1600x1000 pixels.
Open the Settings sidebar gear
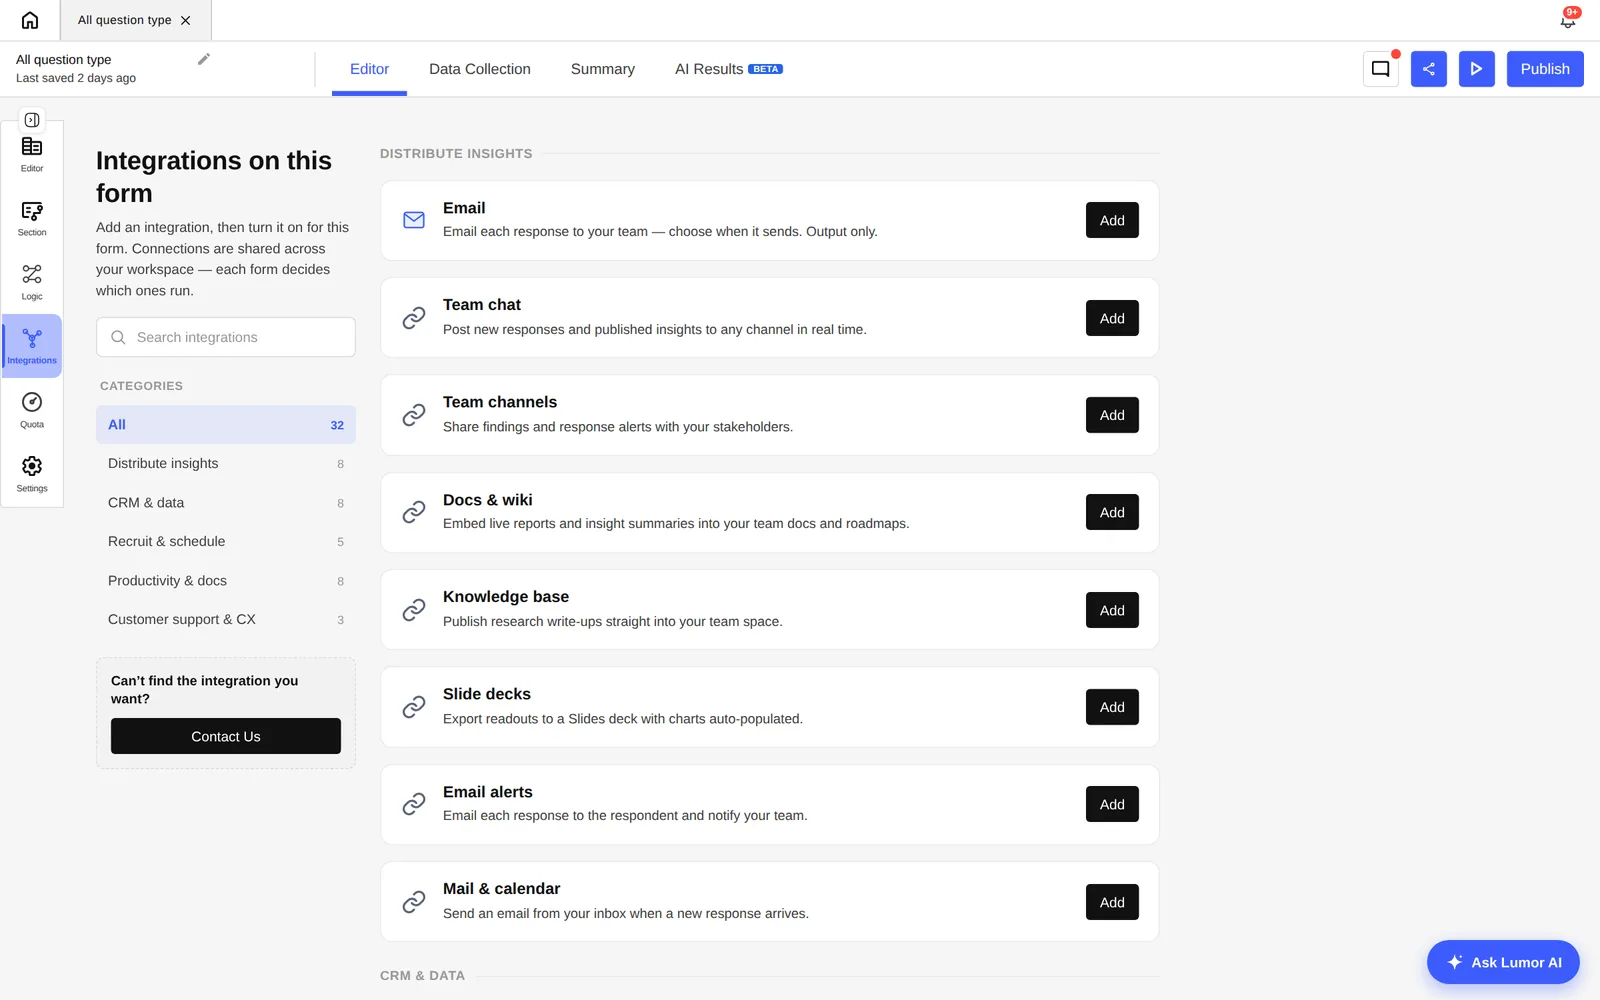[x=32, y=475]
